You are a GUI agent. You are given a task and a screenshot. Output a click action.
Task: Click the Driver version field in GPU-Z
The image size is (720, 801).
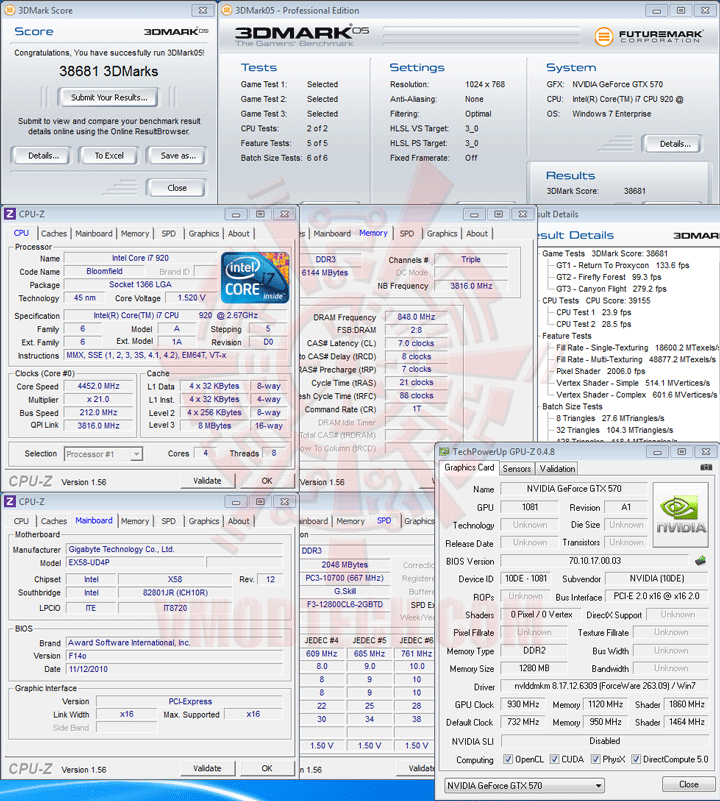pyautogui.click(x=605, y=686)
